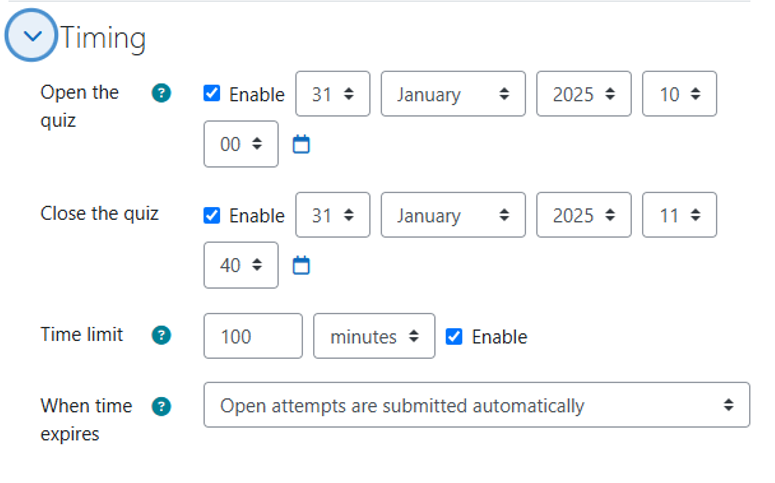The image size is (775, 483).
Task: Collapse the Timing section chevron
Action: 33,37
